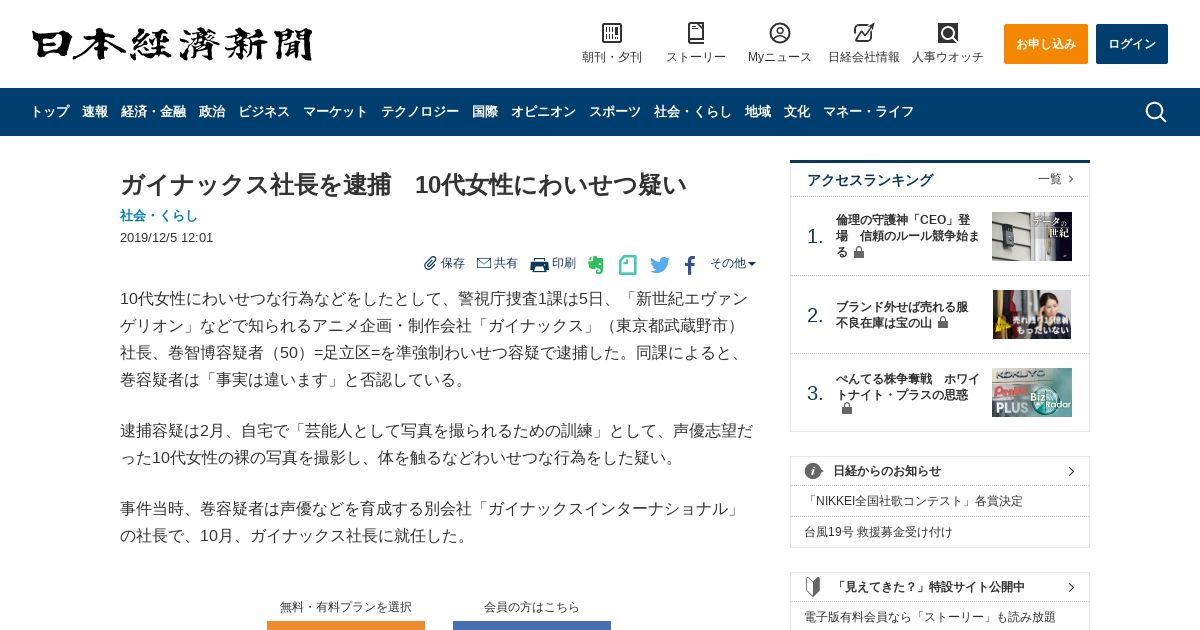Viewport: 1200px width, 630px height.
Task: Open 倫理の守護神「CEO」登場 ranking article
Action: coord(908,235)
